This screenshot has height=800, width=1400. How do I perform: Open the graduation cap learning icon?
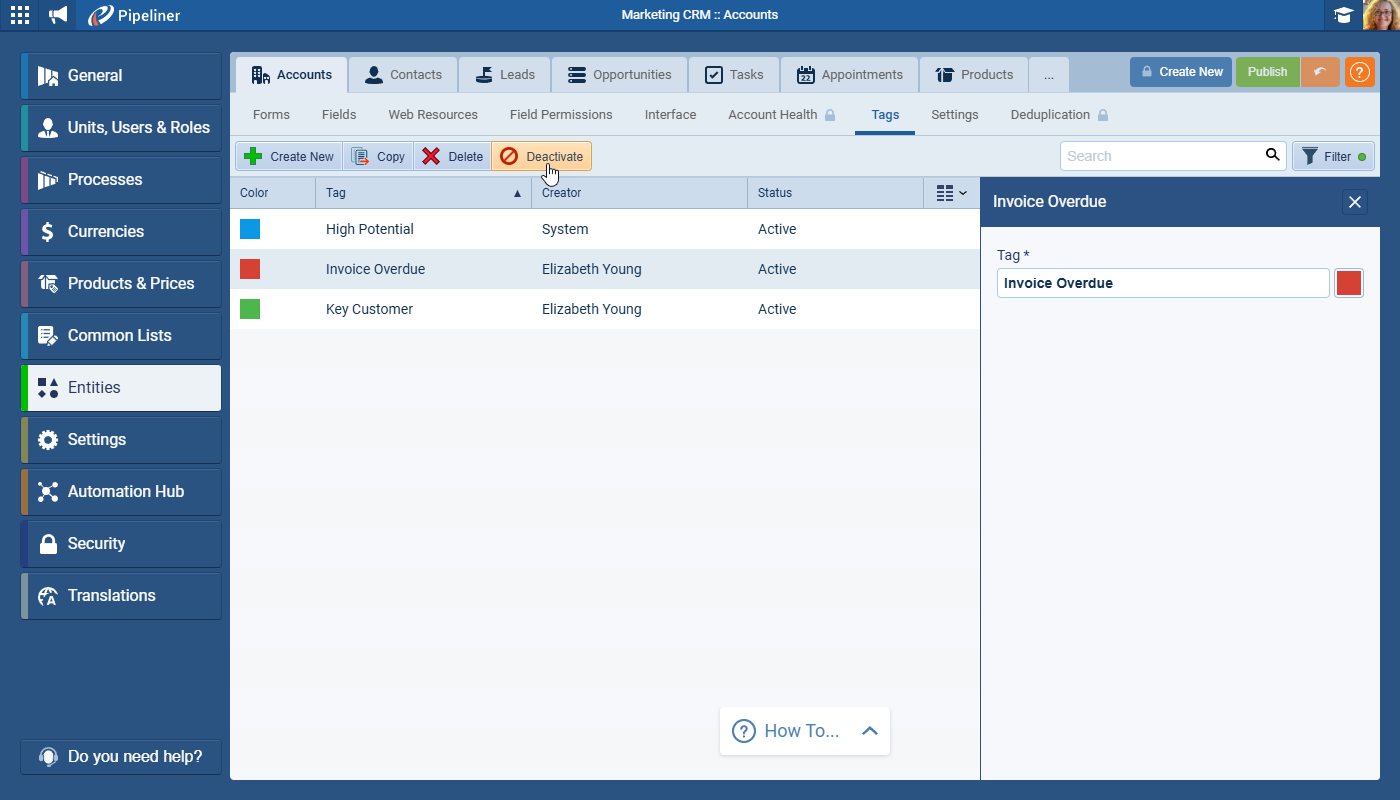[x=1343, y=15]
